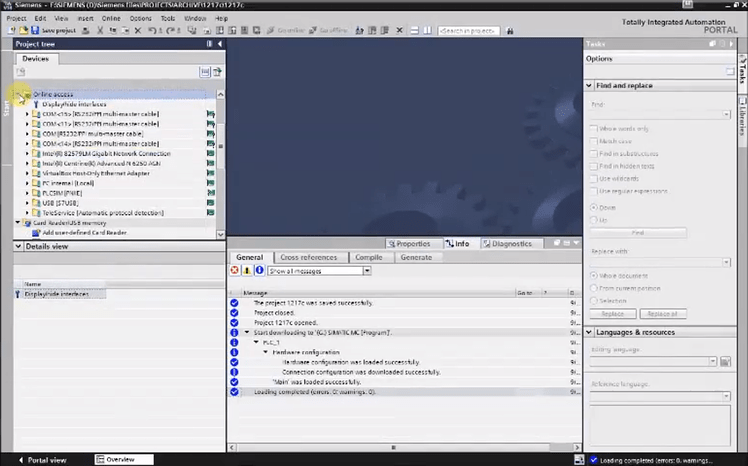
Task: Click the Search in project field
Action: click(x=471, y=31)
